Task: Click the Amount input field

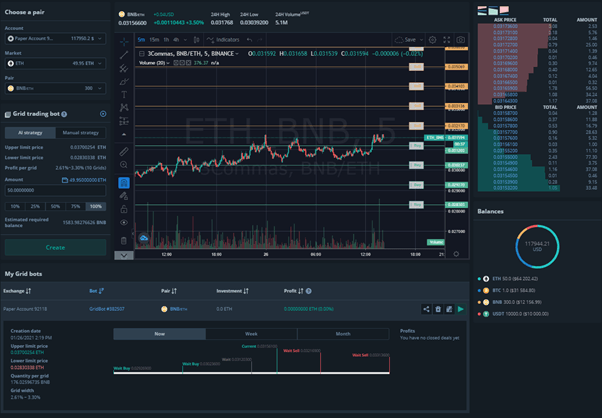Action: pyautogui.click(x=55, y=190)
